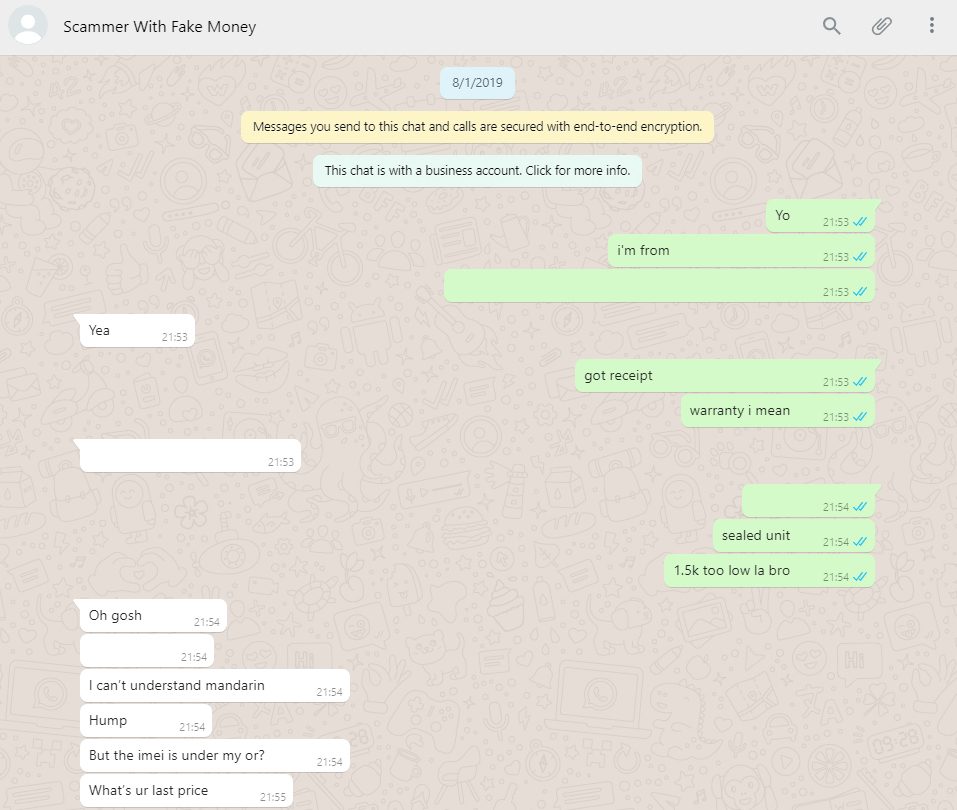Select the 'I can't understand mandarin' message
The width and height of the screenshot is (957, 810).
(x=215, y=686)
